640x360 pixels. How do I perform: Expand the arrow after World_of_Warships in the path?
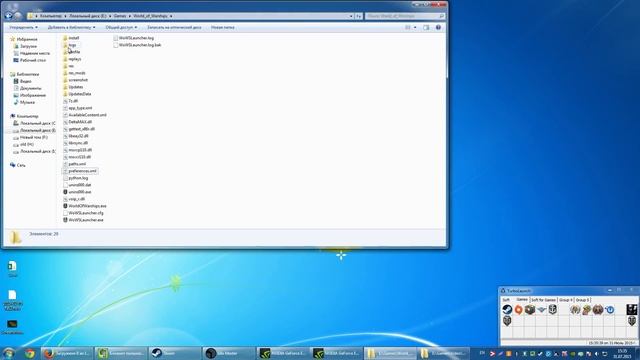[171, 16]
